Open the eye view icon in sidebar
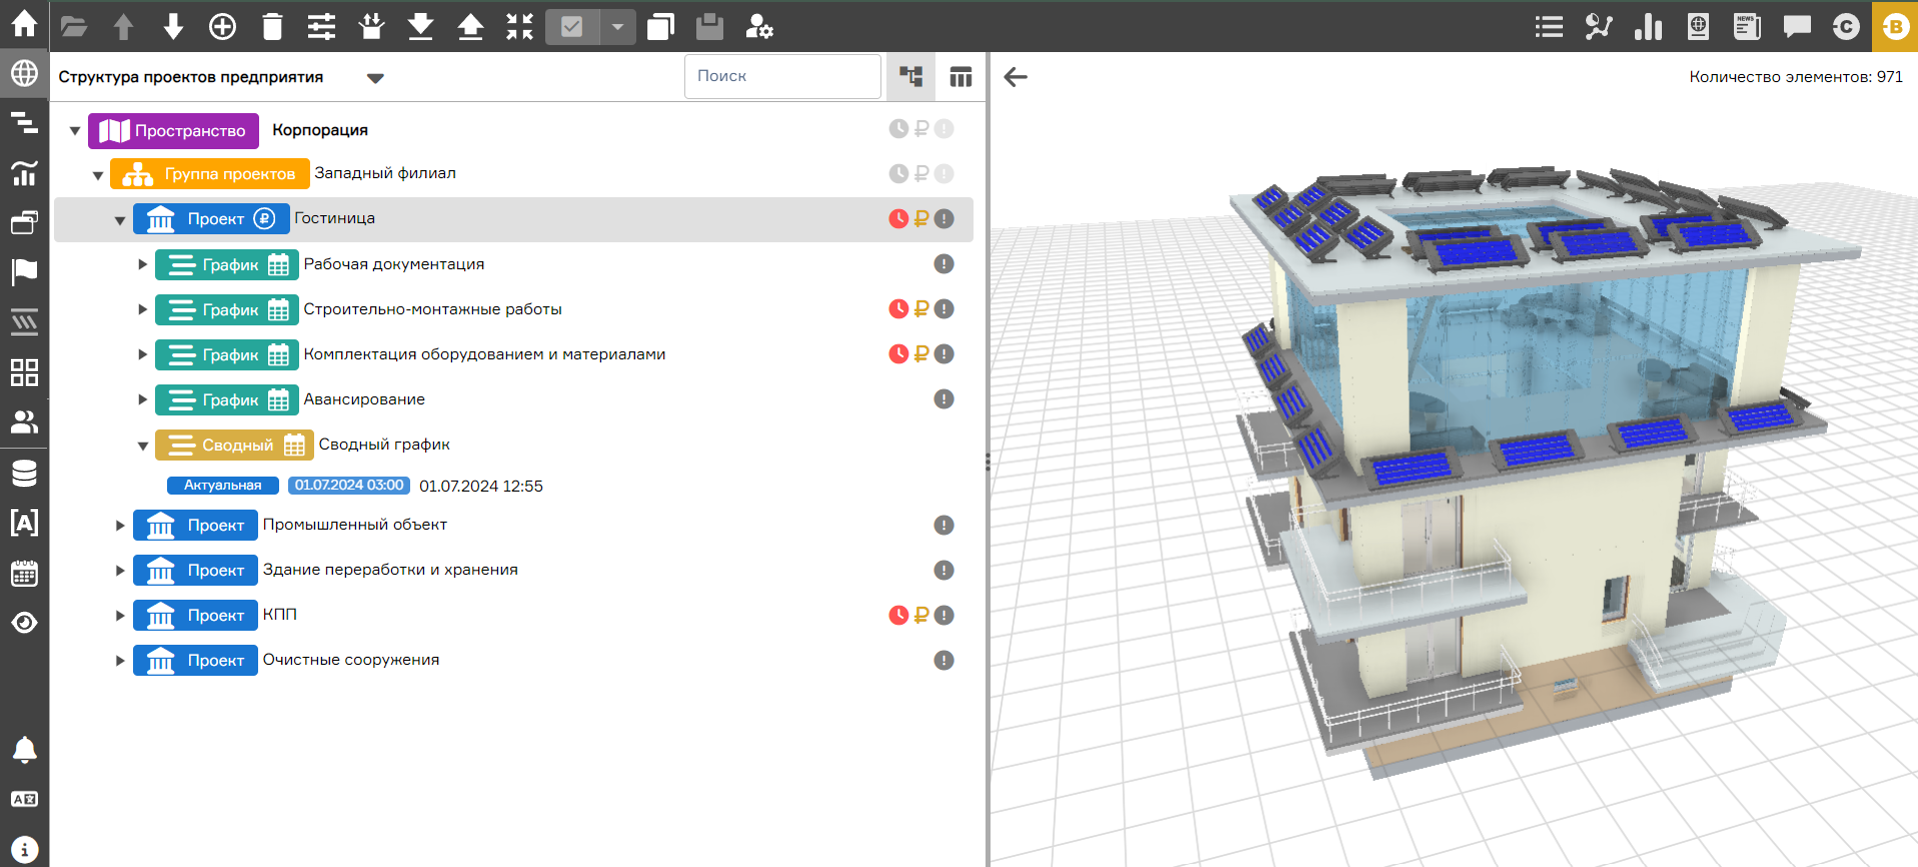 coord(24,622)
